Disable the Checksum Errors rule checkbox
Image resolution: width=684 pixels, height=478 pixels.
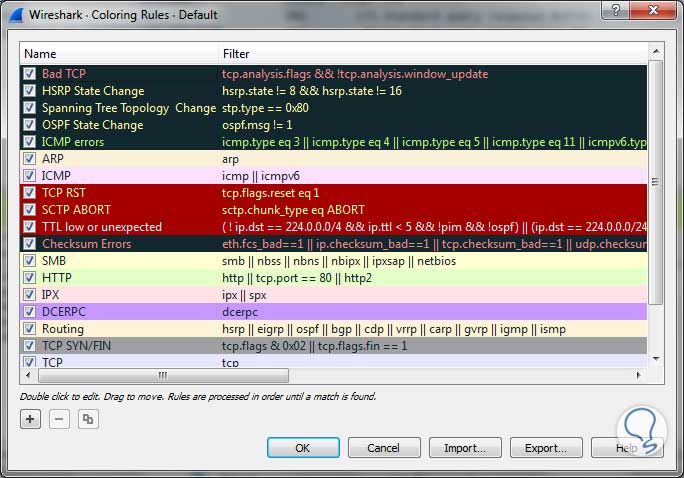[x=29, y=244]
